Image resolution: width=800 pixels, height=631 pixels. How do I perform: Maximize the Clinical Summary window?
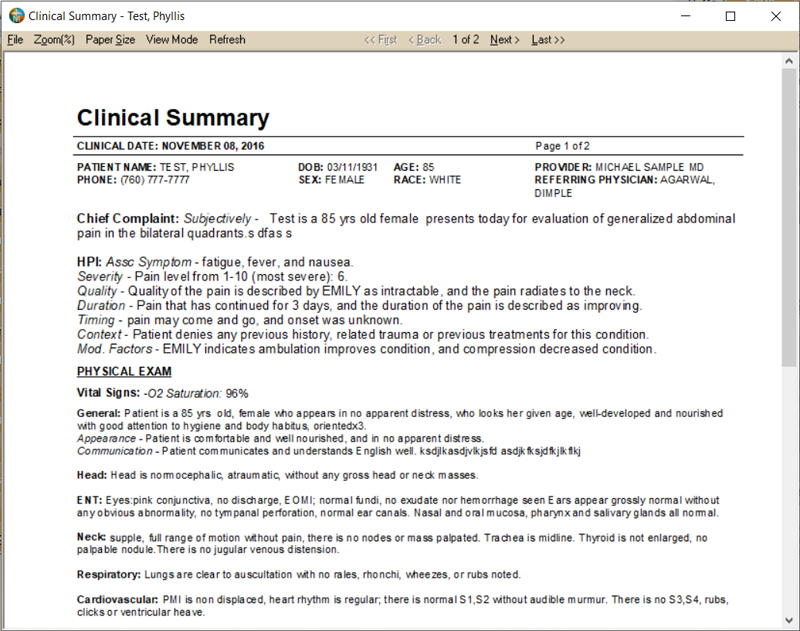[731, 15]
